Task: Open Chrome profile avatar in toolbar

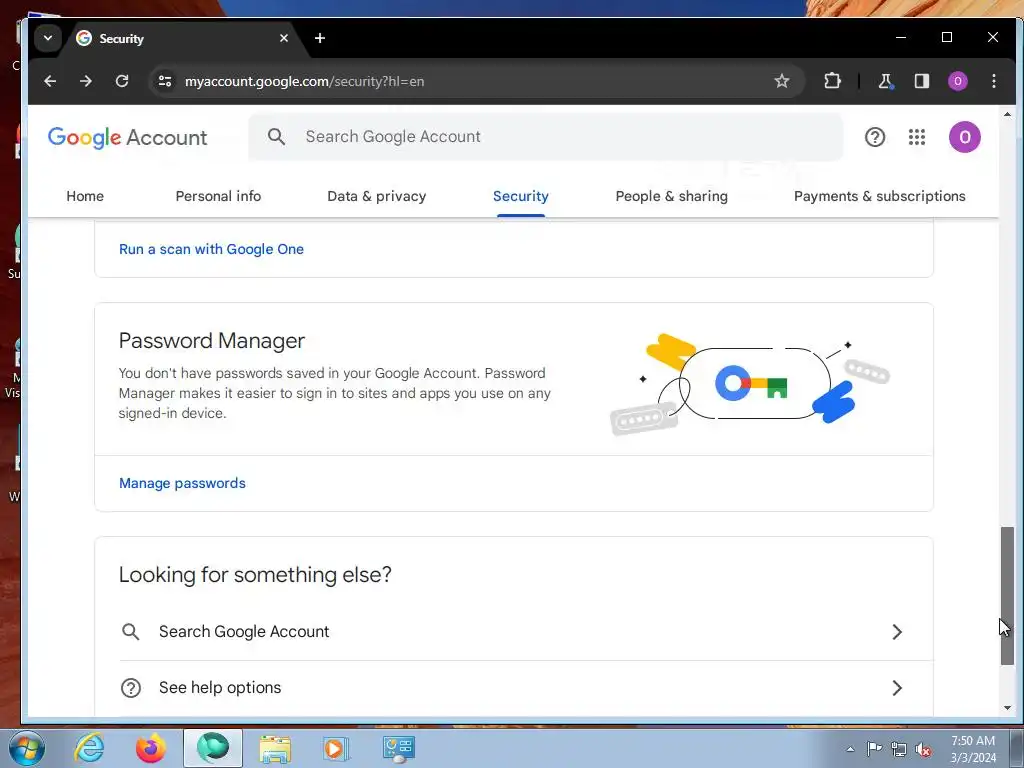Action: tap(957, 81)
